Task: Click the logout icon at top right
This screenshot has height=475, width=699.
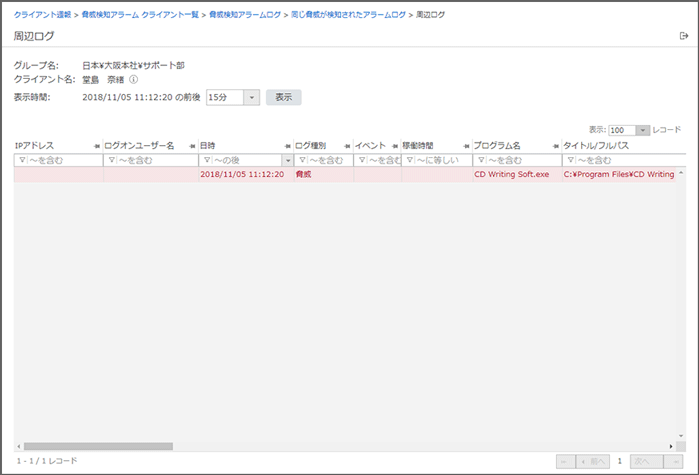Action: 683,36
